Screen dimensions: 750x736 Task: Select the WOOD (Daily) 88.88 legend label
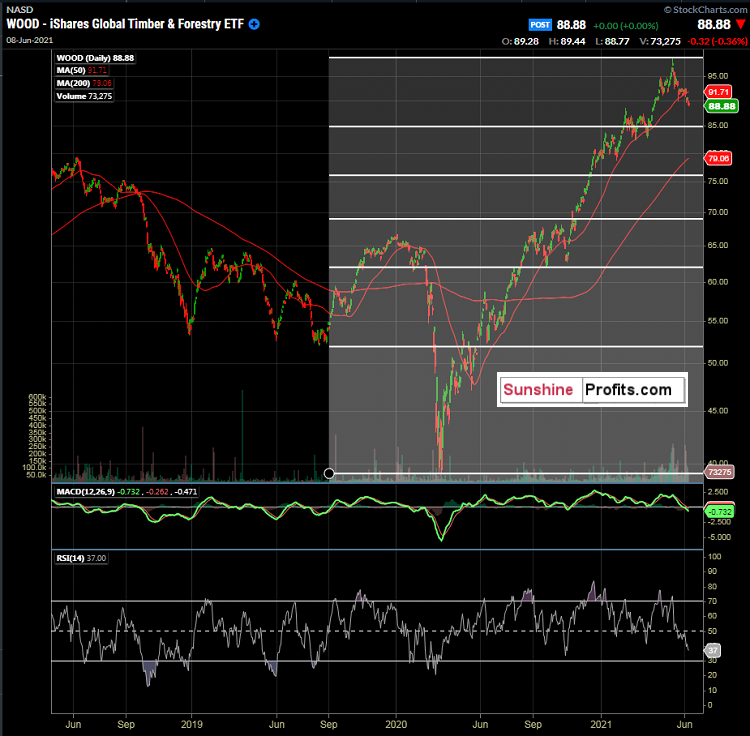point(95,58)
